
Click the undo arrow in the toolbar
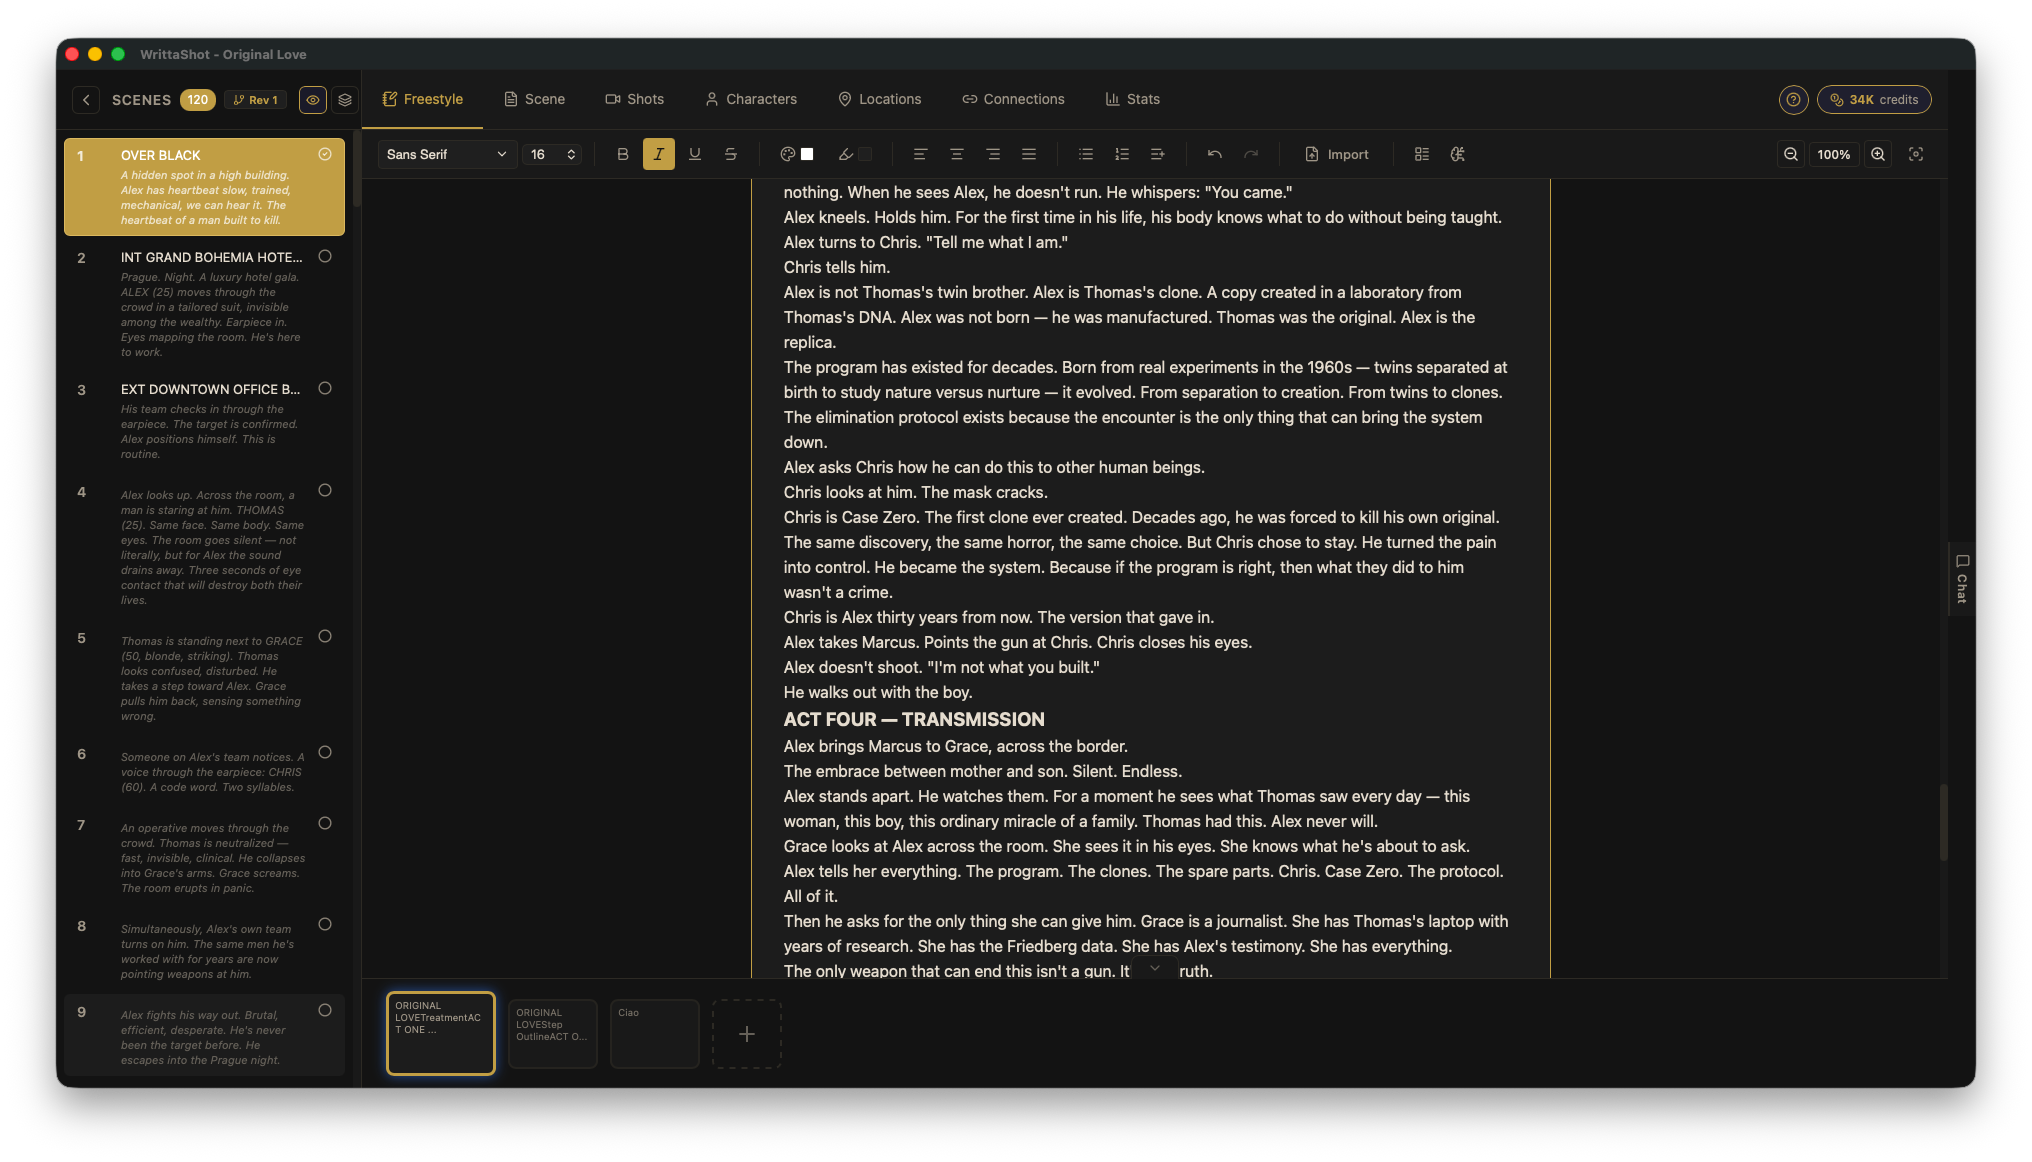[x=1214, y=154]
